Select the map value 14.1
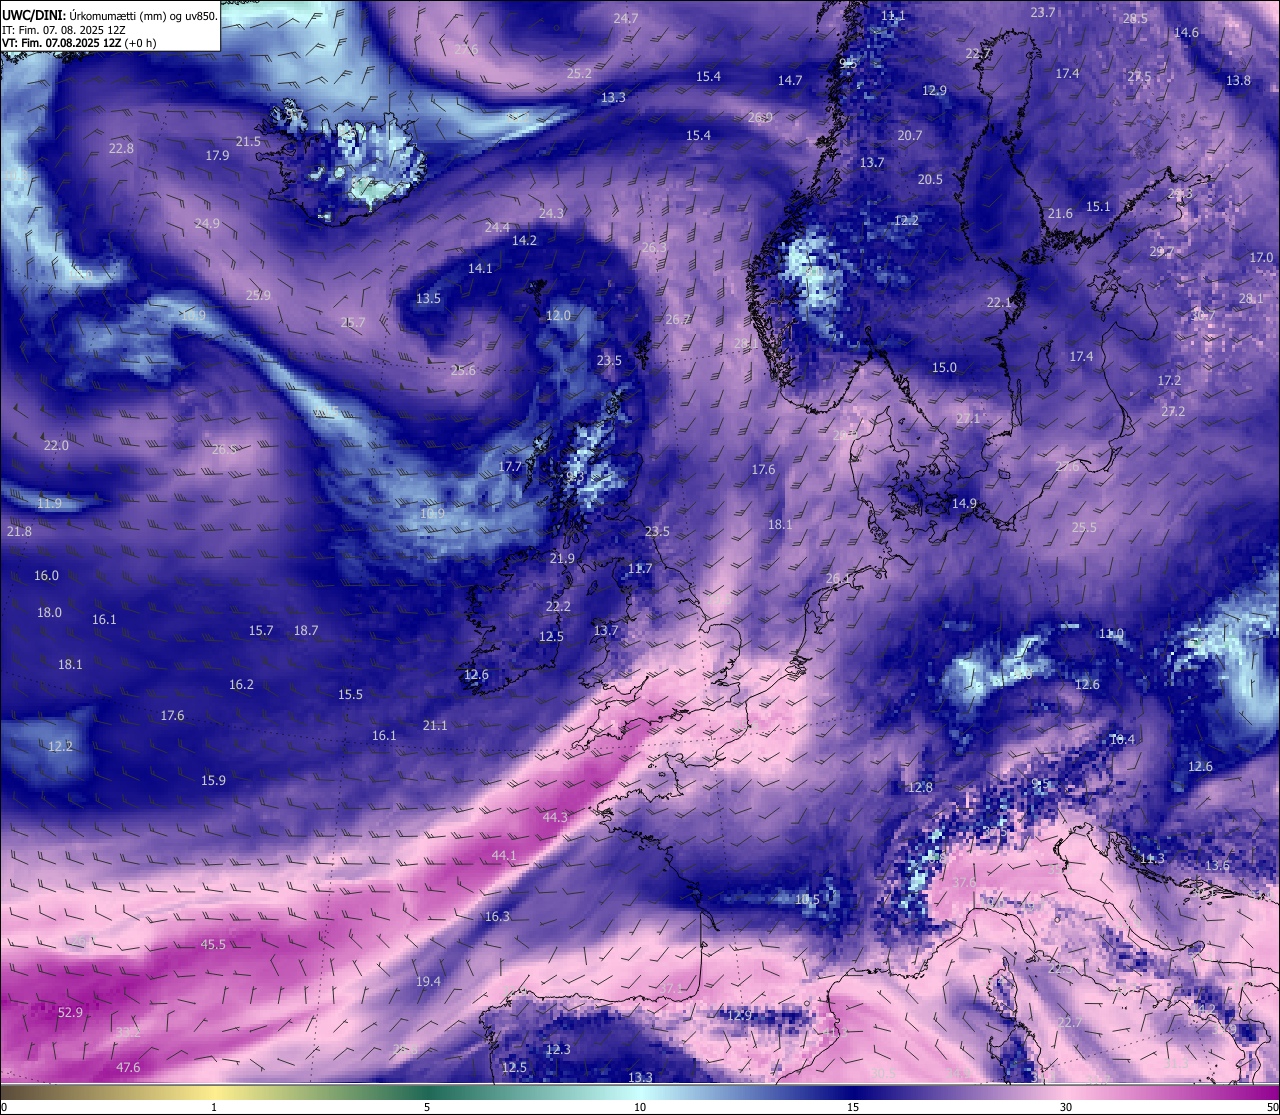 (x=480, y=268)
